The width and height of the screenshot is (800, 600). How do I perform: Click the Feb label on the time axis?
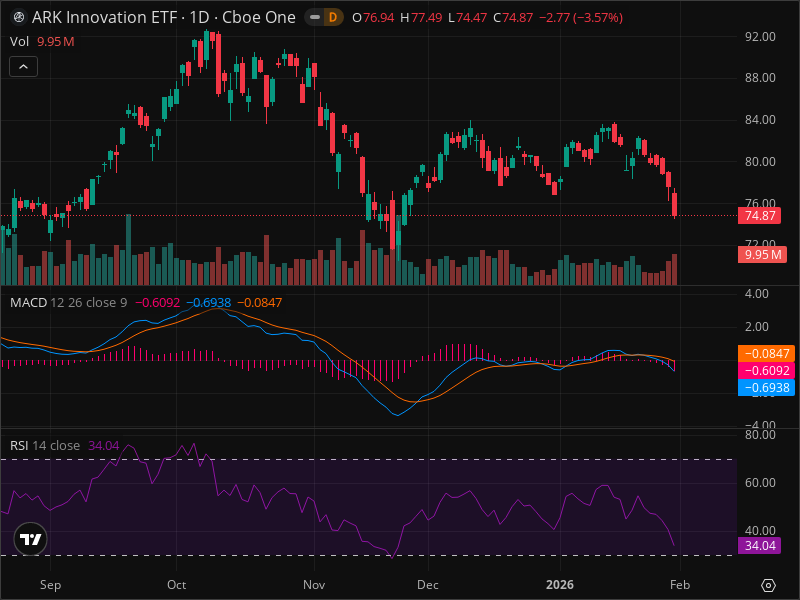pyautogui.click(x=680, y=585)
